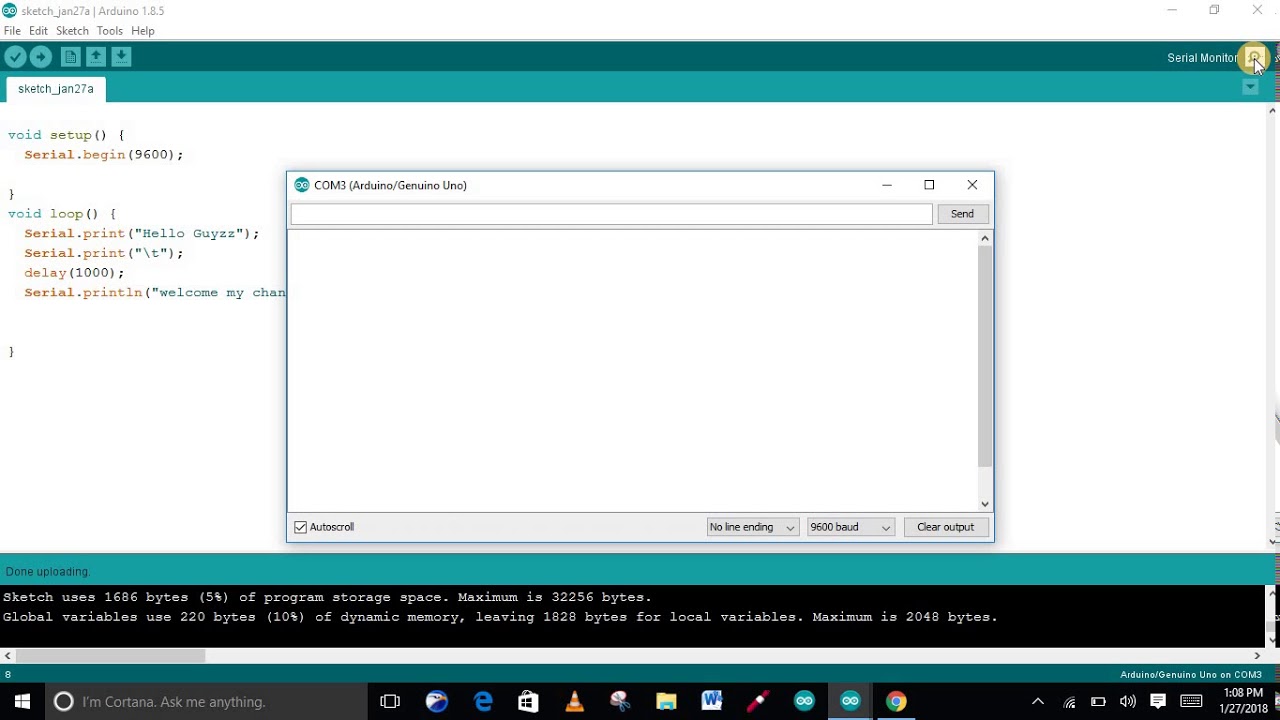Screen dimensions: 1280x720
Task: Open the Edit menu
Action: (38, 31)
